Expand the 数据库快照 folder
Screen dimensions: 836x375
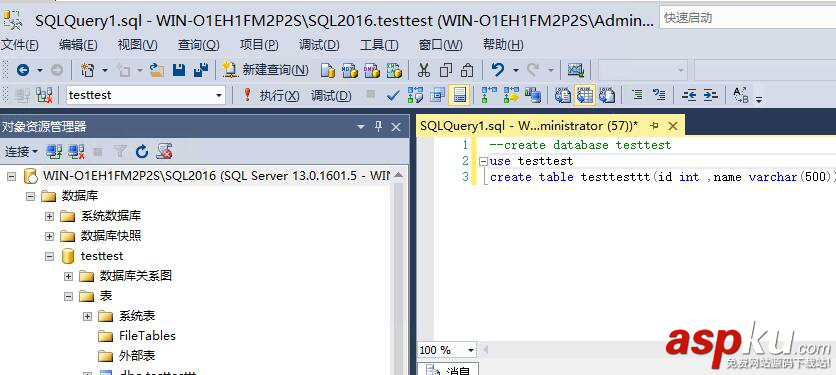tap(50, 236)
